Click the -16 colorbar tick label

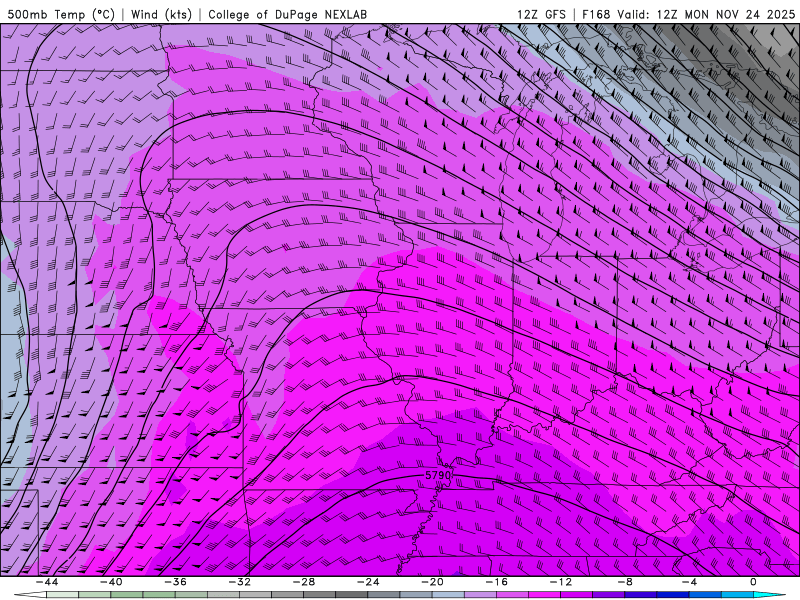click(x=496, y=582)
